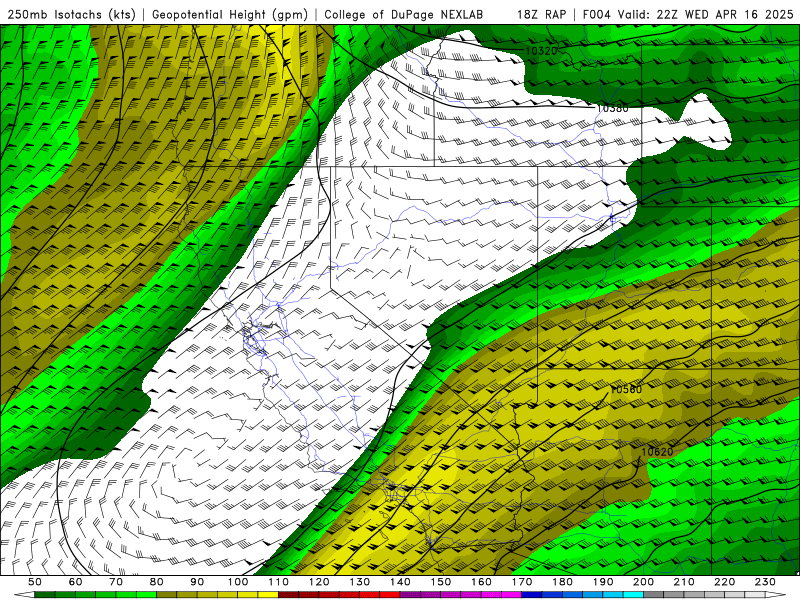The image size is (800, 600).
Task: Click the 130 tick label on color scale
Action: pos(360,582)
